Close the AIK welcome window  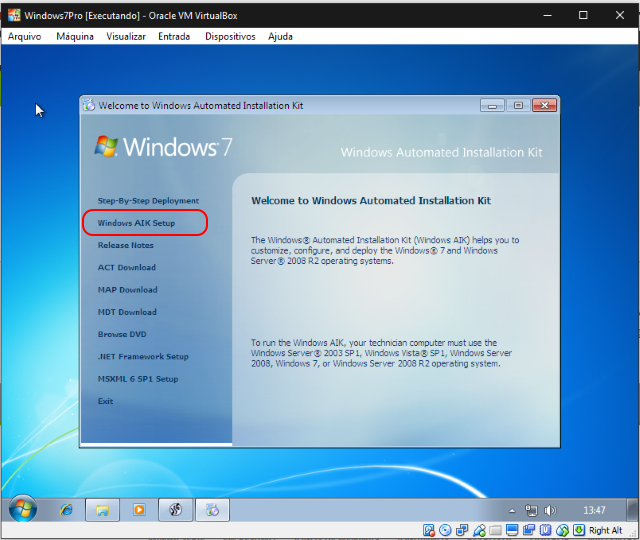pos(544,105)
